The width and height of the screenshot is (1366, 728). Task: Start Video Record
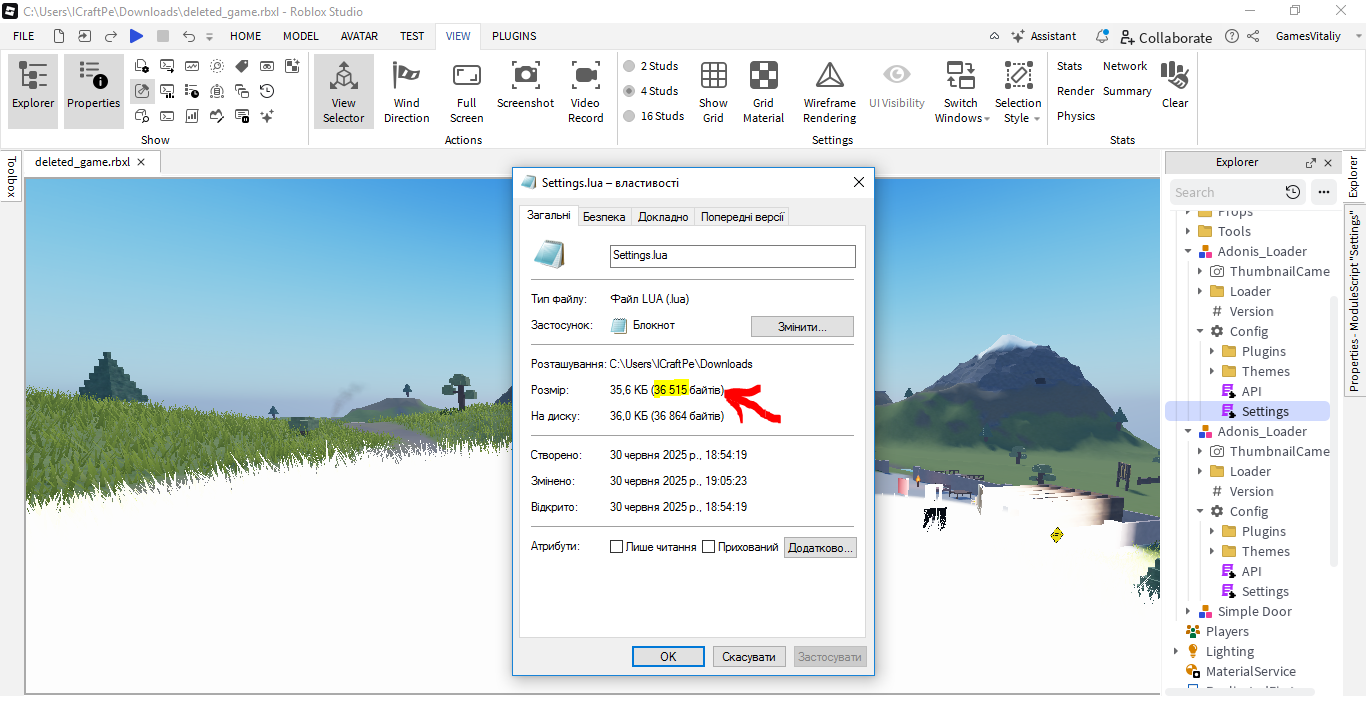click(x=585, y=90)
